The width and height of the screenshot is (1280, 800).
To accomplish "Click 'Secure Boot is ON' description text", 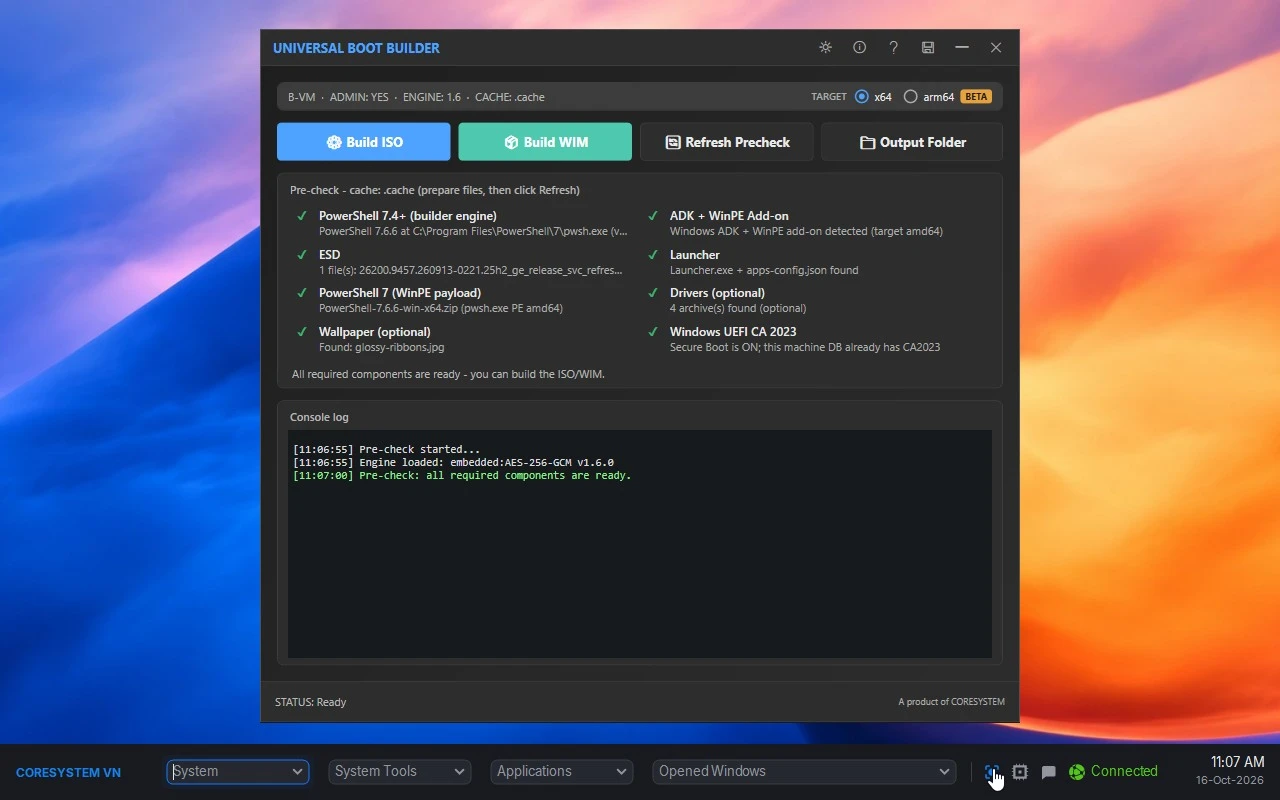I will point(805,347).
